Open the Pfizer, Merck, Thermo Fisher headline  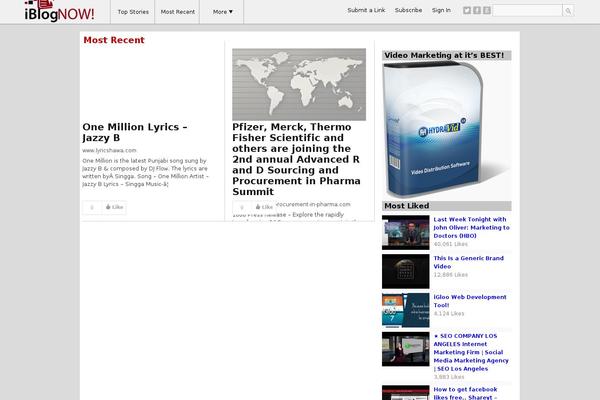tap(297, 159)
